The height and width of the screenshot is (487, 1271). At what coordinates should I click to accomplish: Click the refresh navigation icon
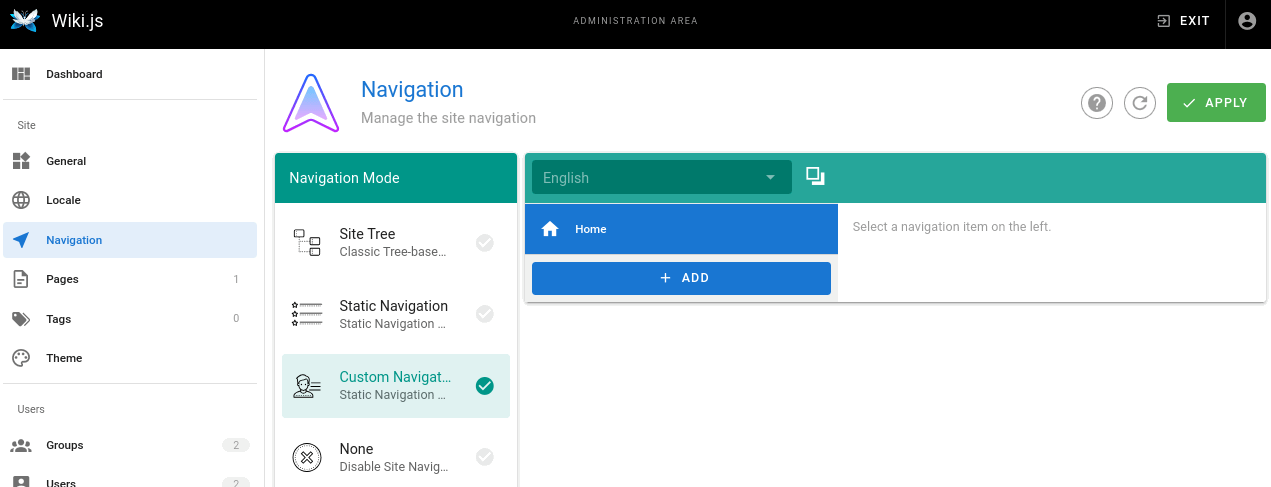[x=1140, y=103]
